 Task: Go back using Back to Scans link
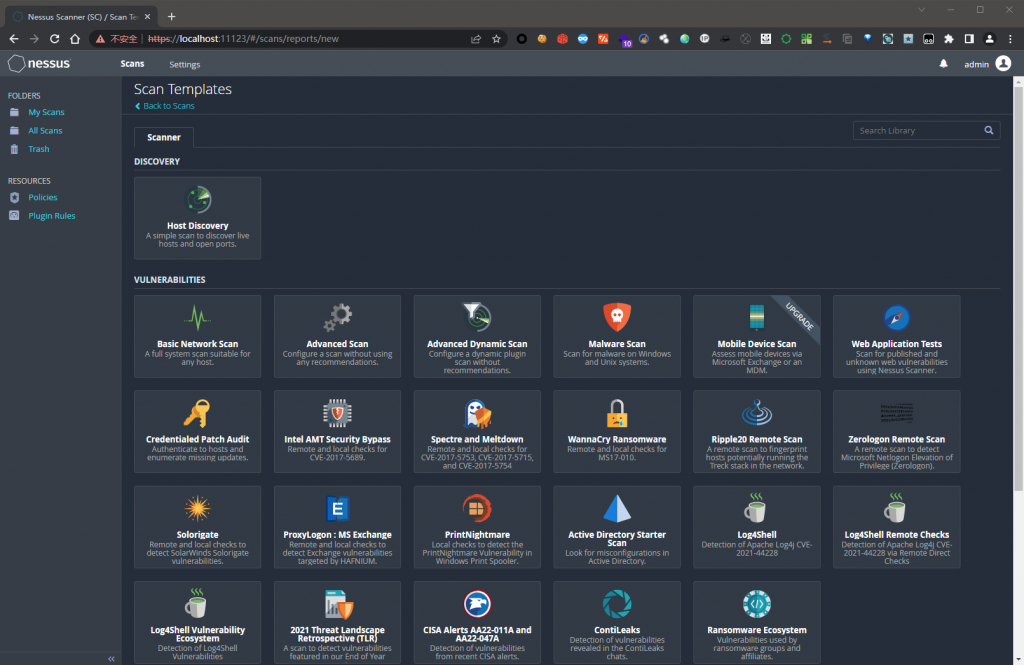coord(168,106)
